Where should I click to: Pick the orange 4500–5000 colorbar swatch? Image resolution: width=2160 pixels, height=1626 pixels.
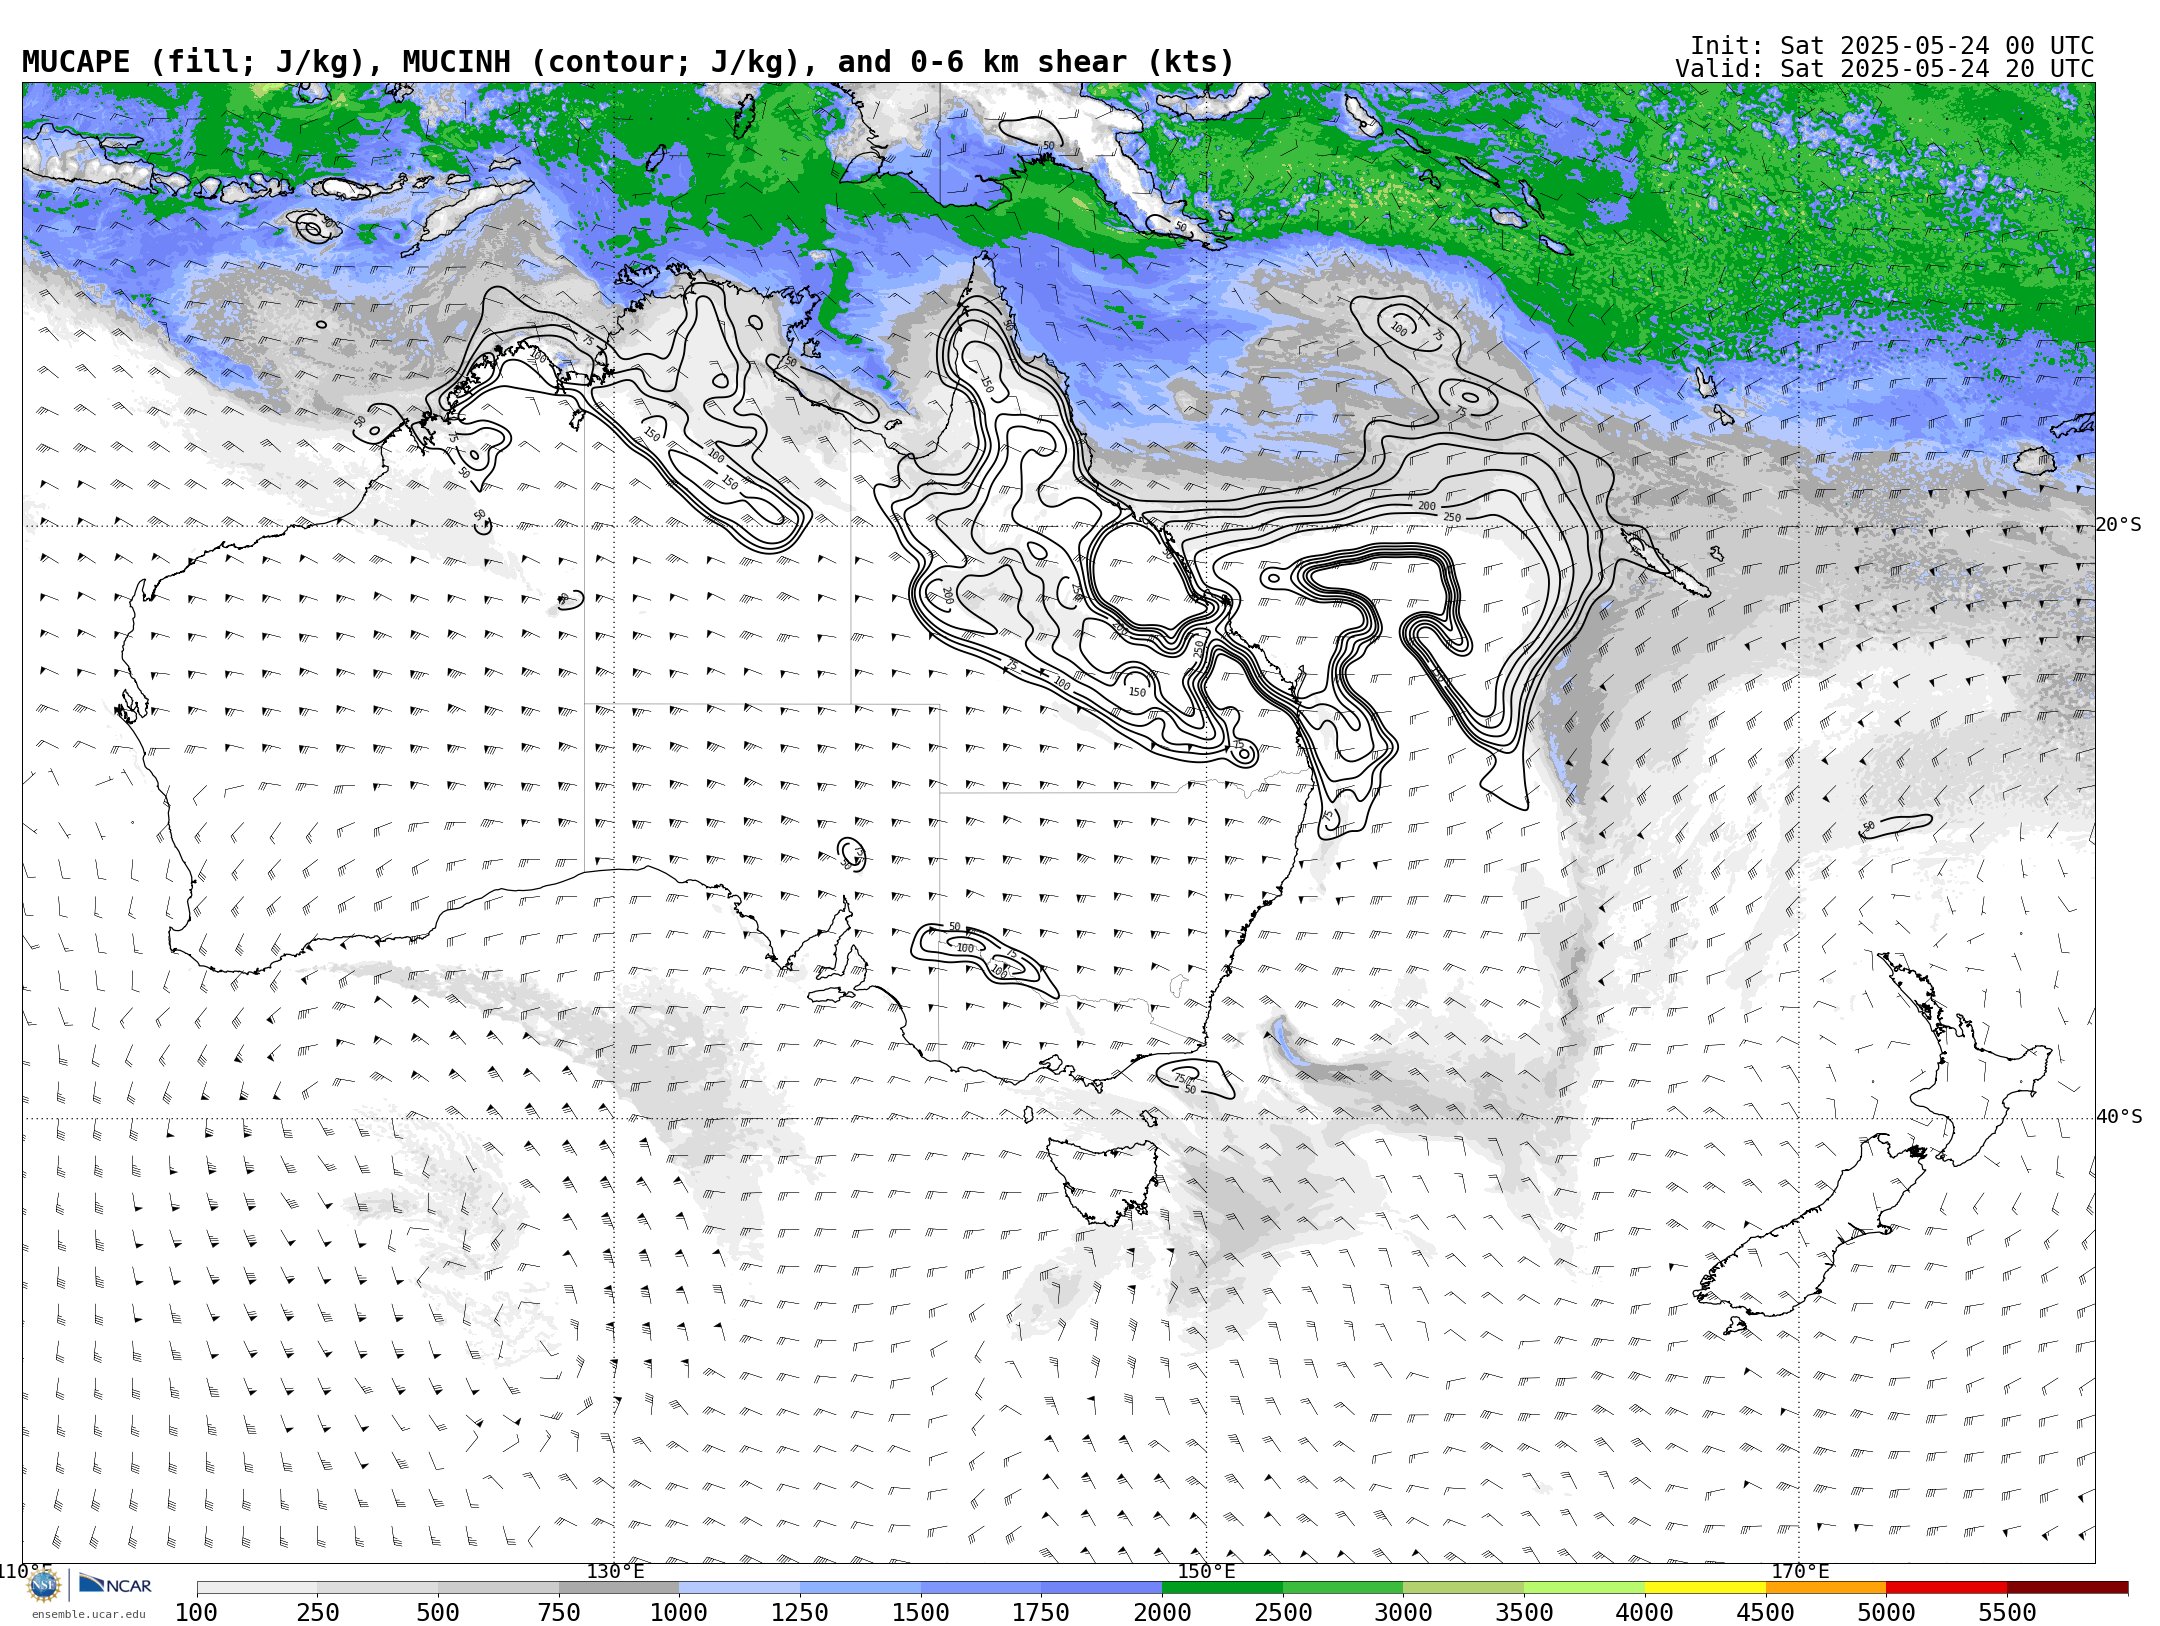(1826, 1588)
